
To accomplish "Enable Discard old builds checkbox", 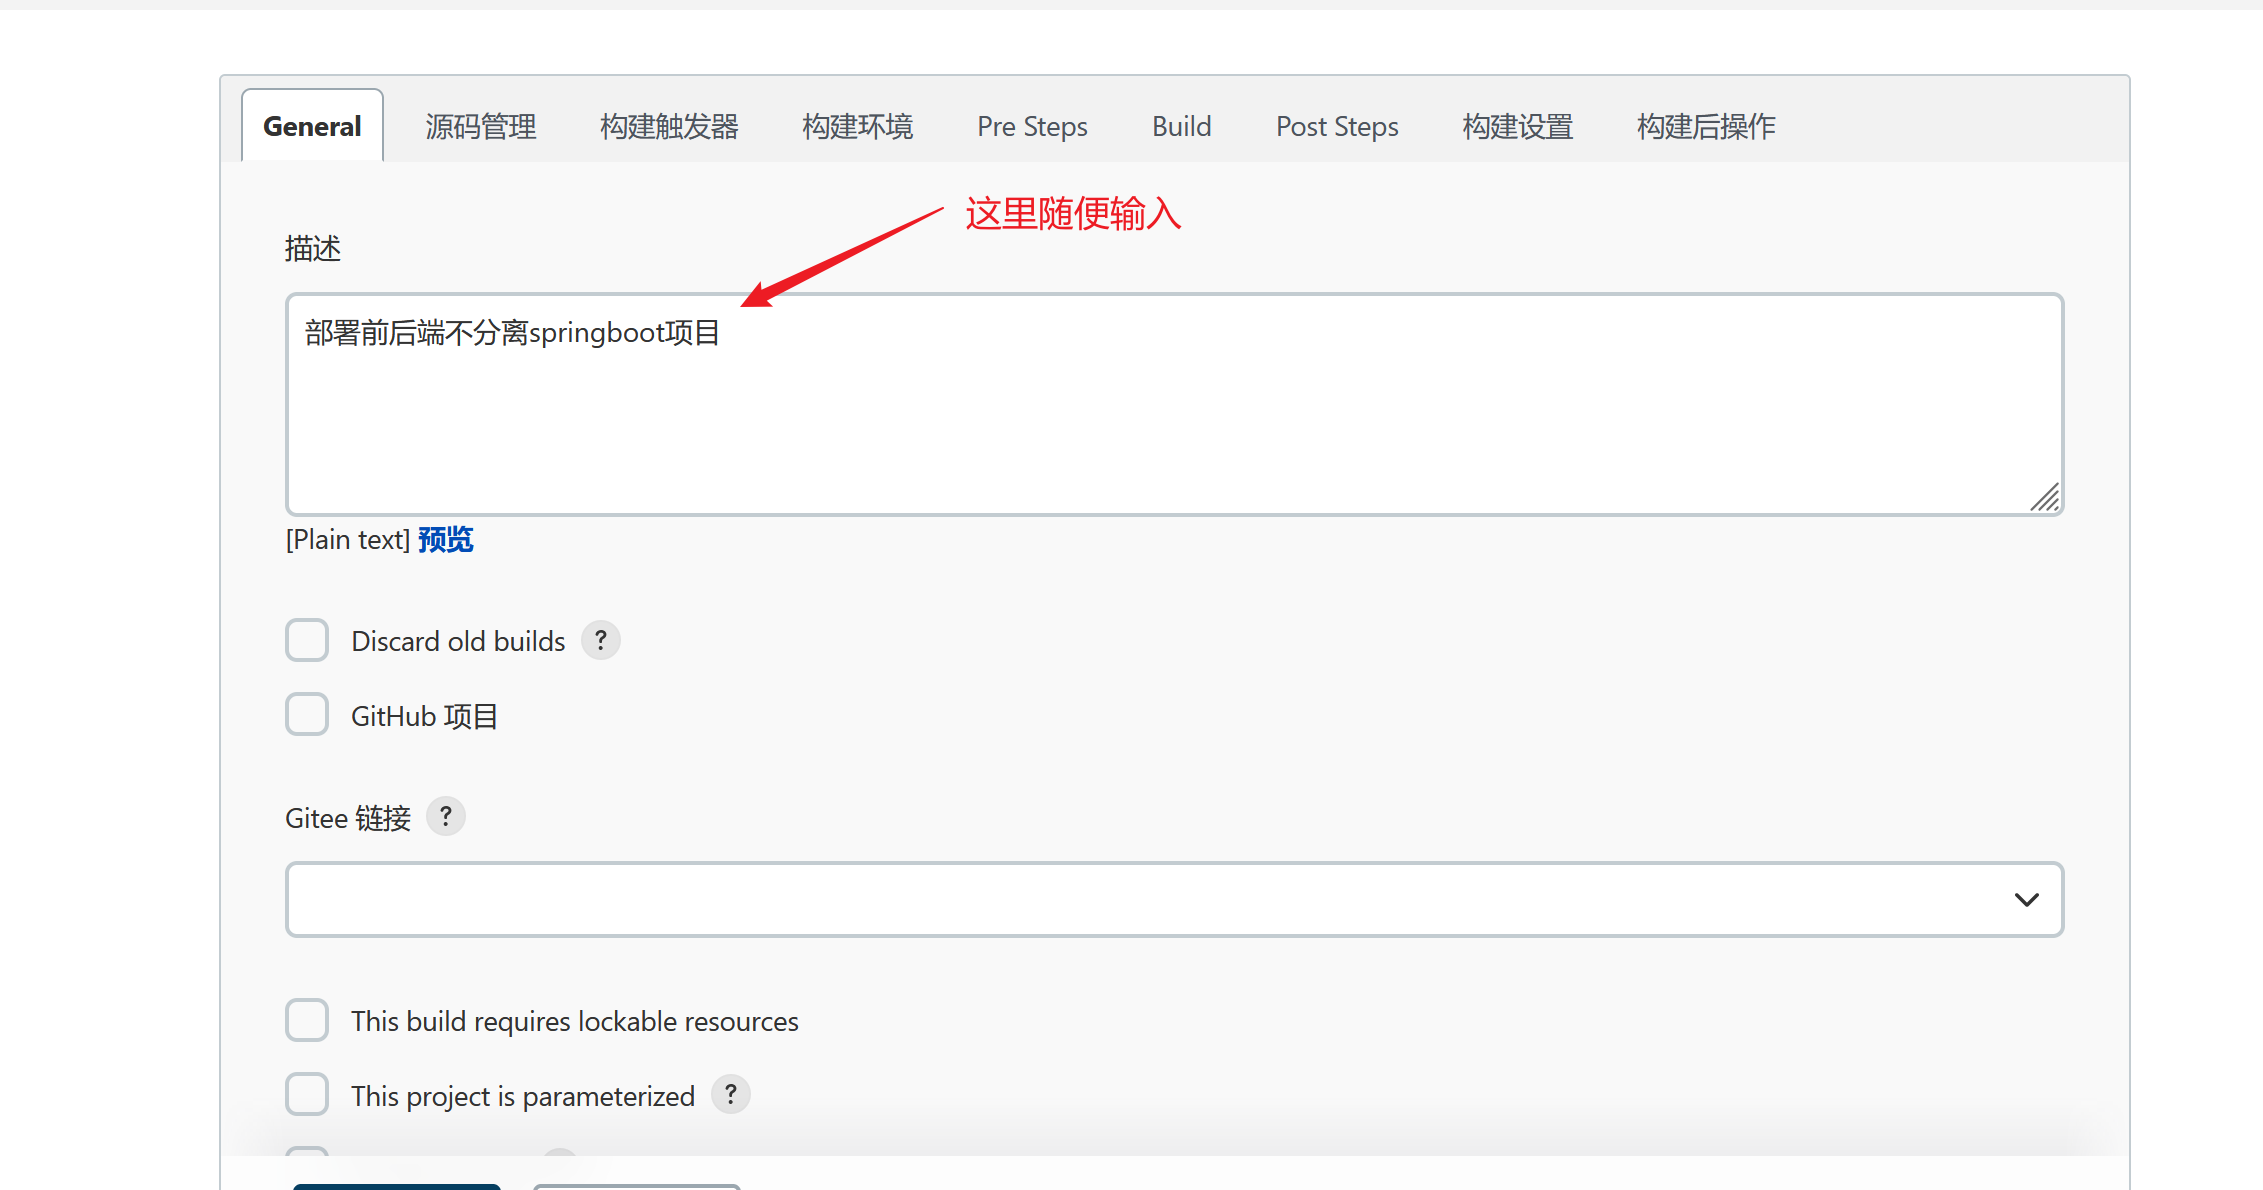I will 307,640.
